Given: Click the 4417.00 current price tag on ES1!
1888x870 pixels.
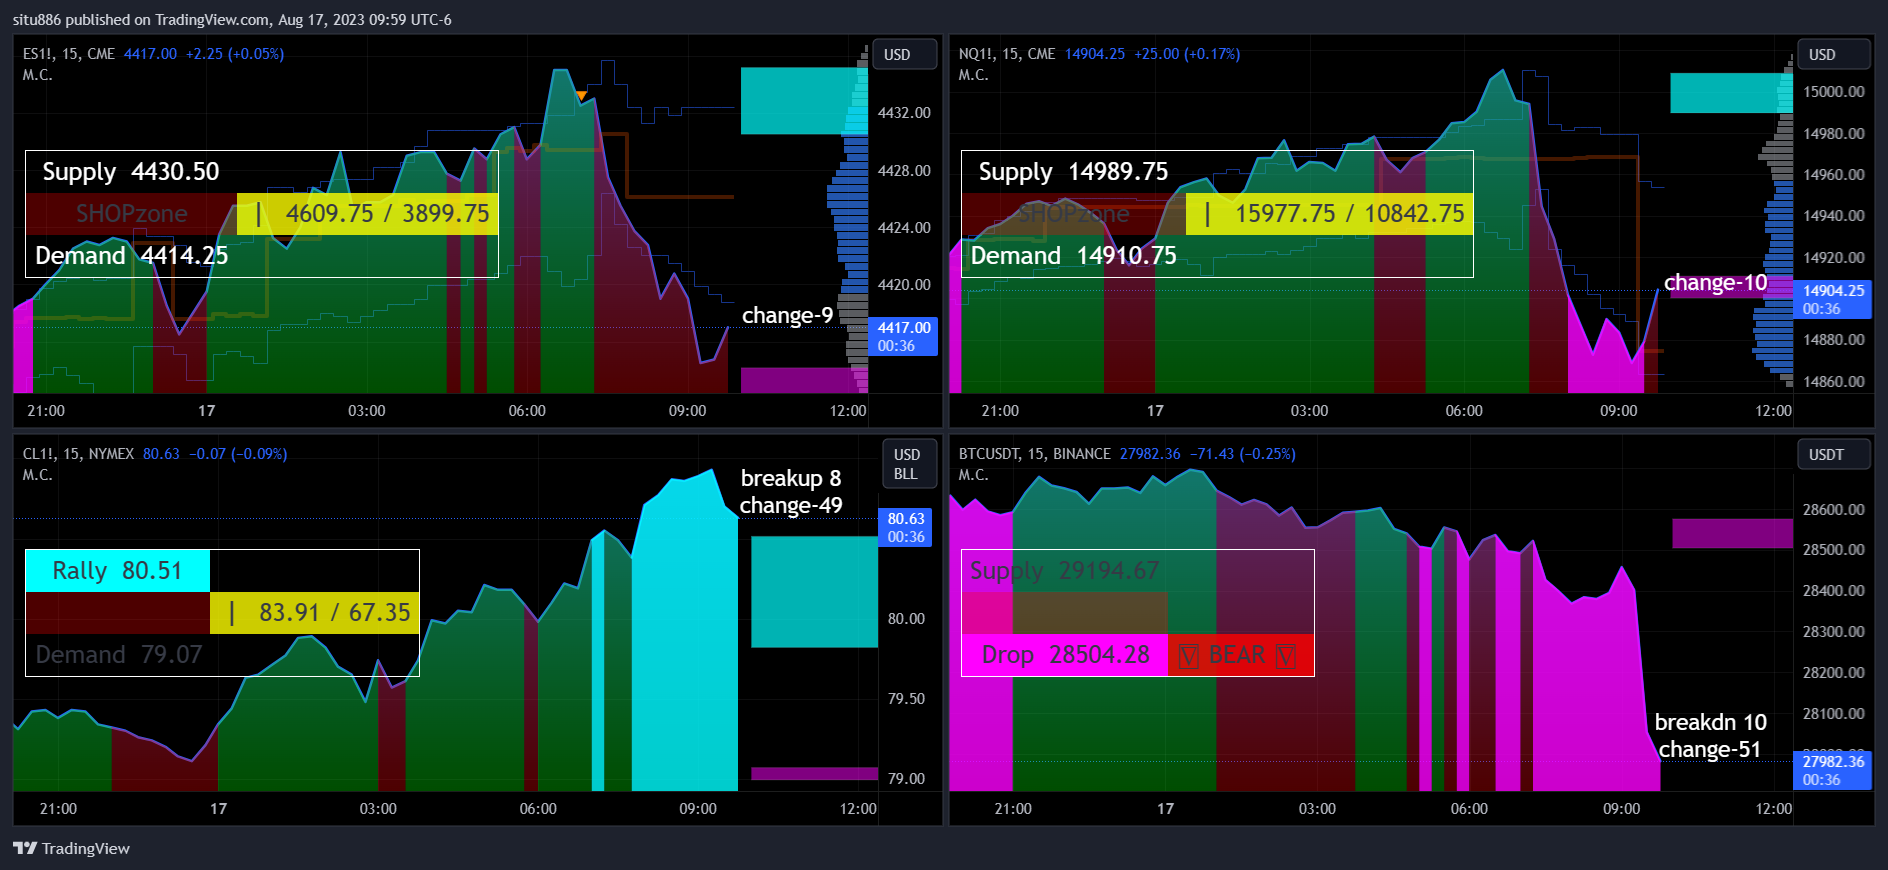Looking at the screenshot, I should click(x=904, y=337).
